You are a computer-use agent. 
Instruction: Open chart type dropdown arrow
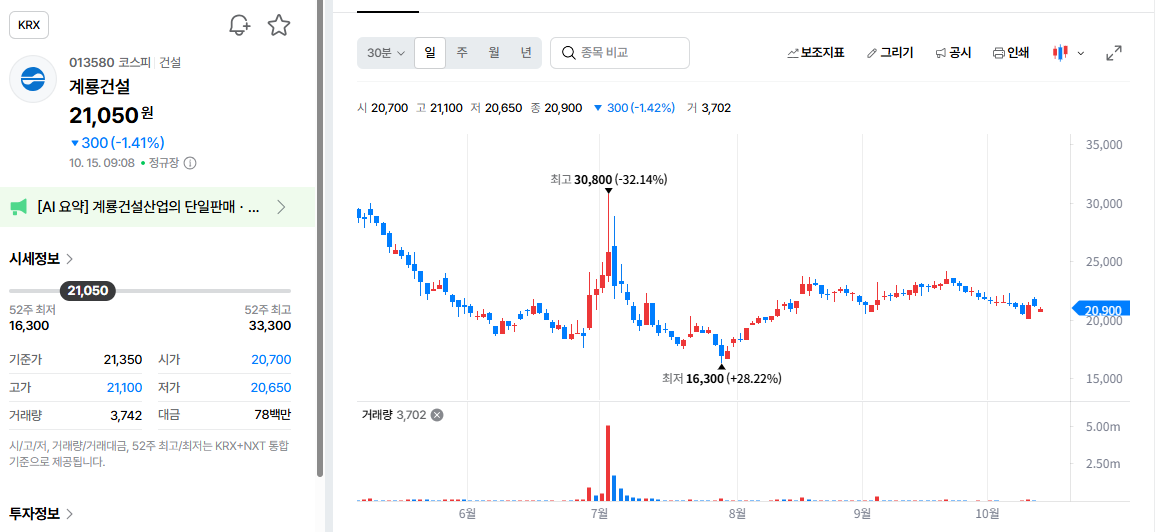click(1081, 53)
